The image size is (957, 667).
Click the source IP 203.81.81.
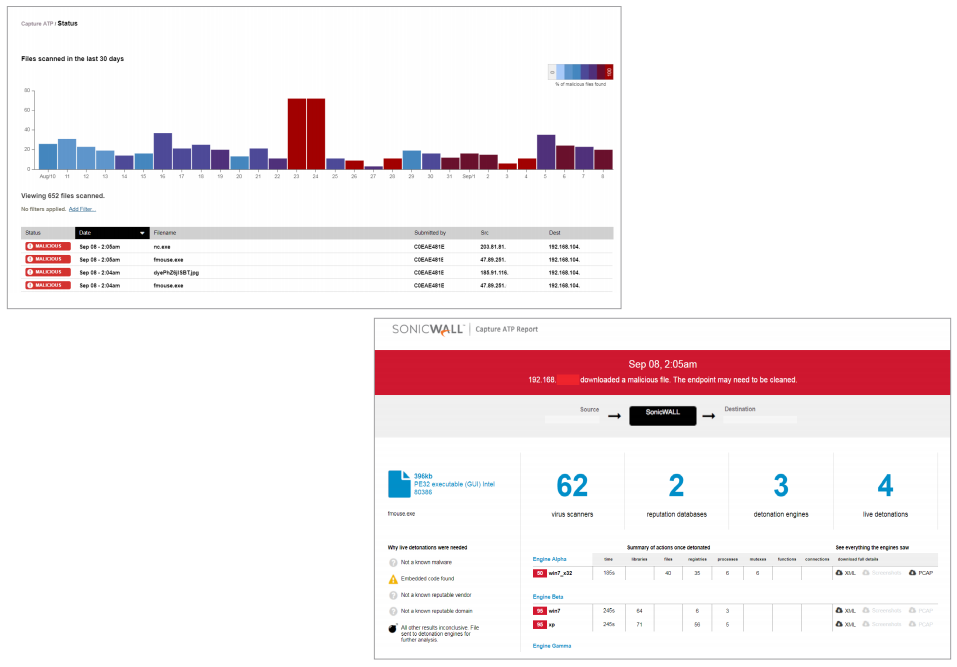pos(493,247)
